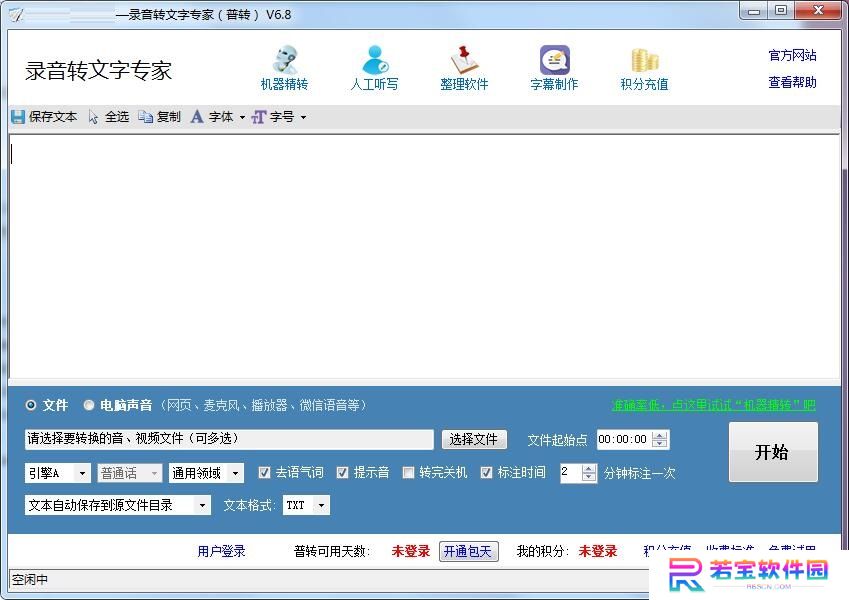Click the 开通包天 button
Image resolution: width=849 pixels, height=600 pixels.
[468, 551]
